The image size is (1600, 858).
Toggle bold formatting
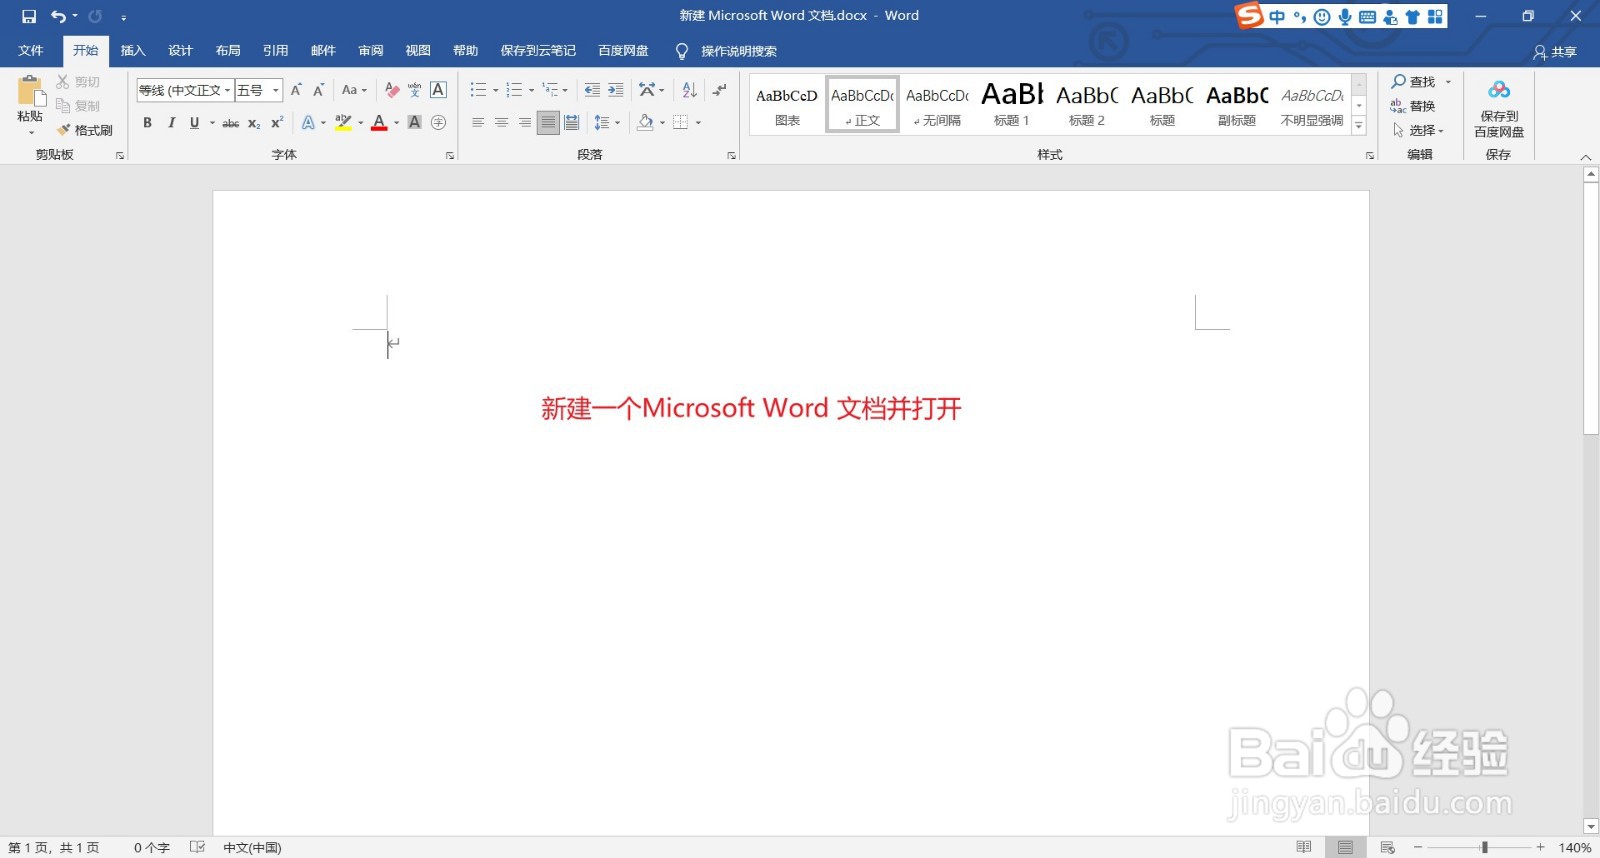(147, 123)
